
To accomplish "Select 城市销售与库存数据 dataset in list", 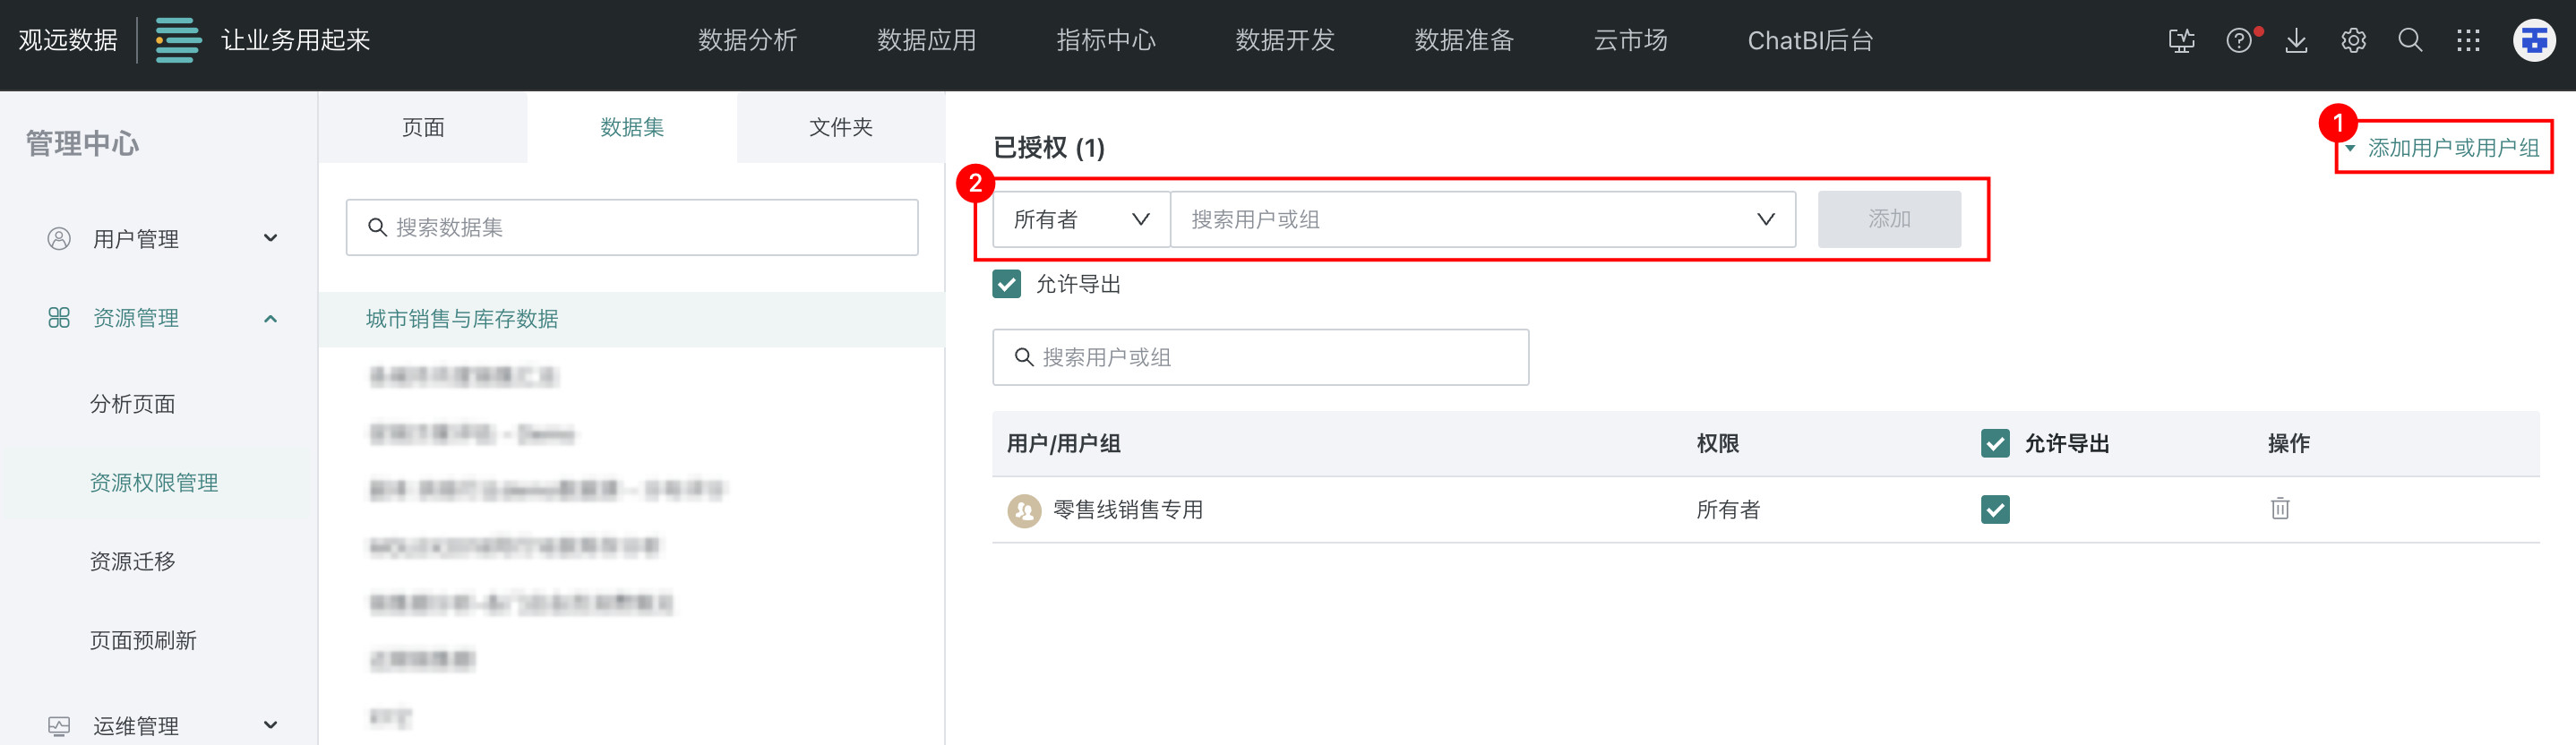I will tap(462, 319).
